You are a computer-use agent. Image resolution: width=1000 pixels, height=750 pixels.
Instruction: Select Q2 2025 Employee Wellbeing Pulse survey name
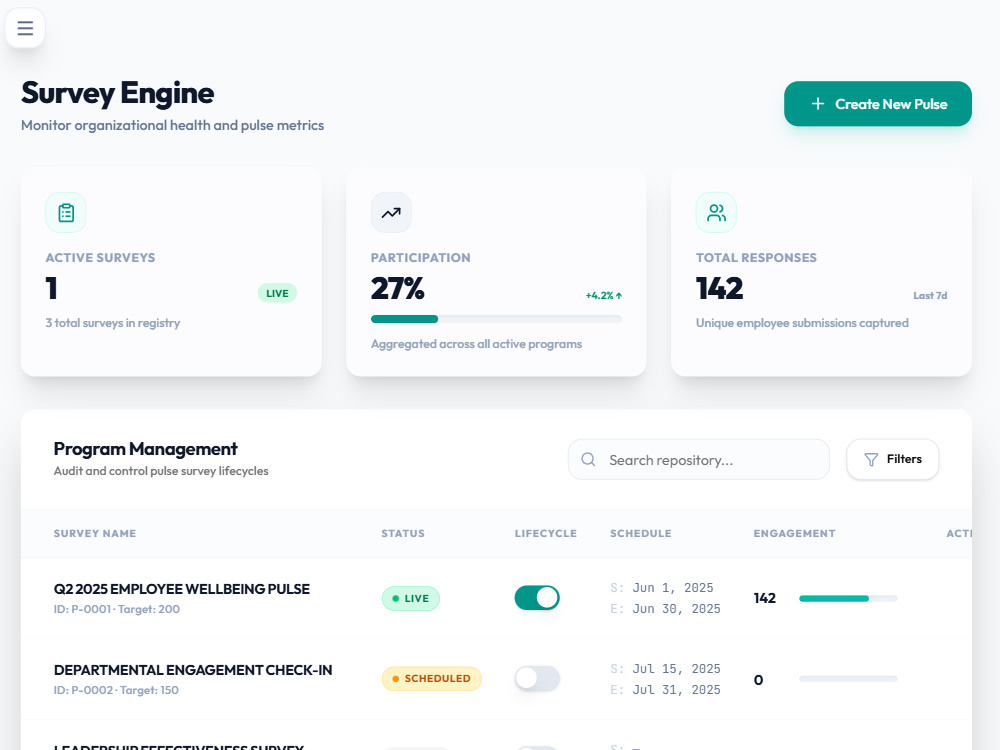pos(182,589)
